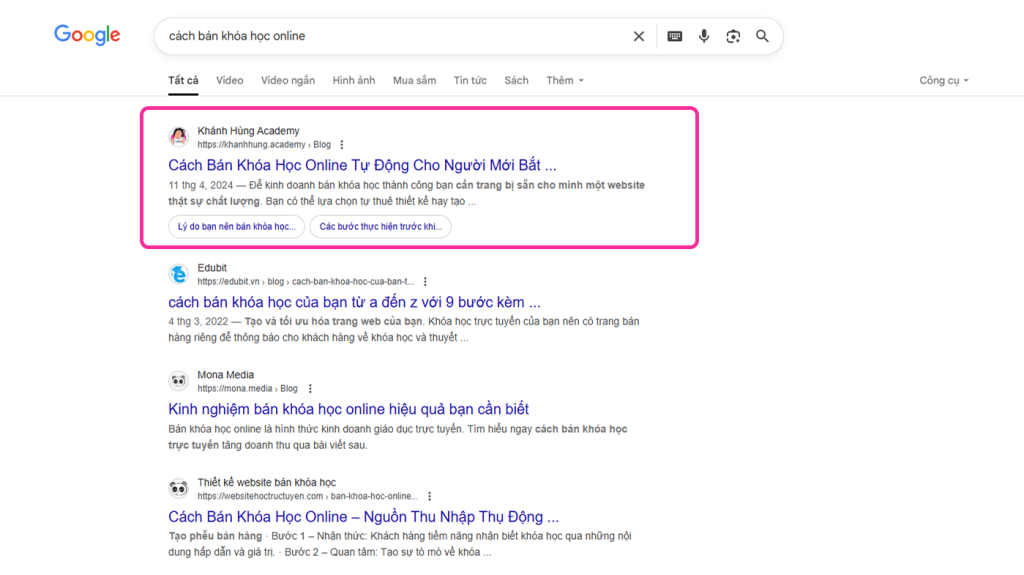Image resolution: width=1024 pixels, height=575 pixels.
Task: Click the Mona Media site name
Action: click(x=225, y=375)
